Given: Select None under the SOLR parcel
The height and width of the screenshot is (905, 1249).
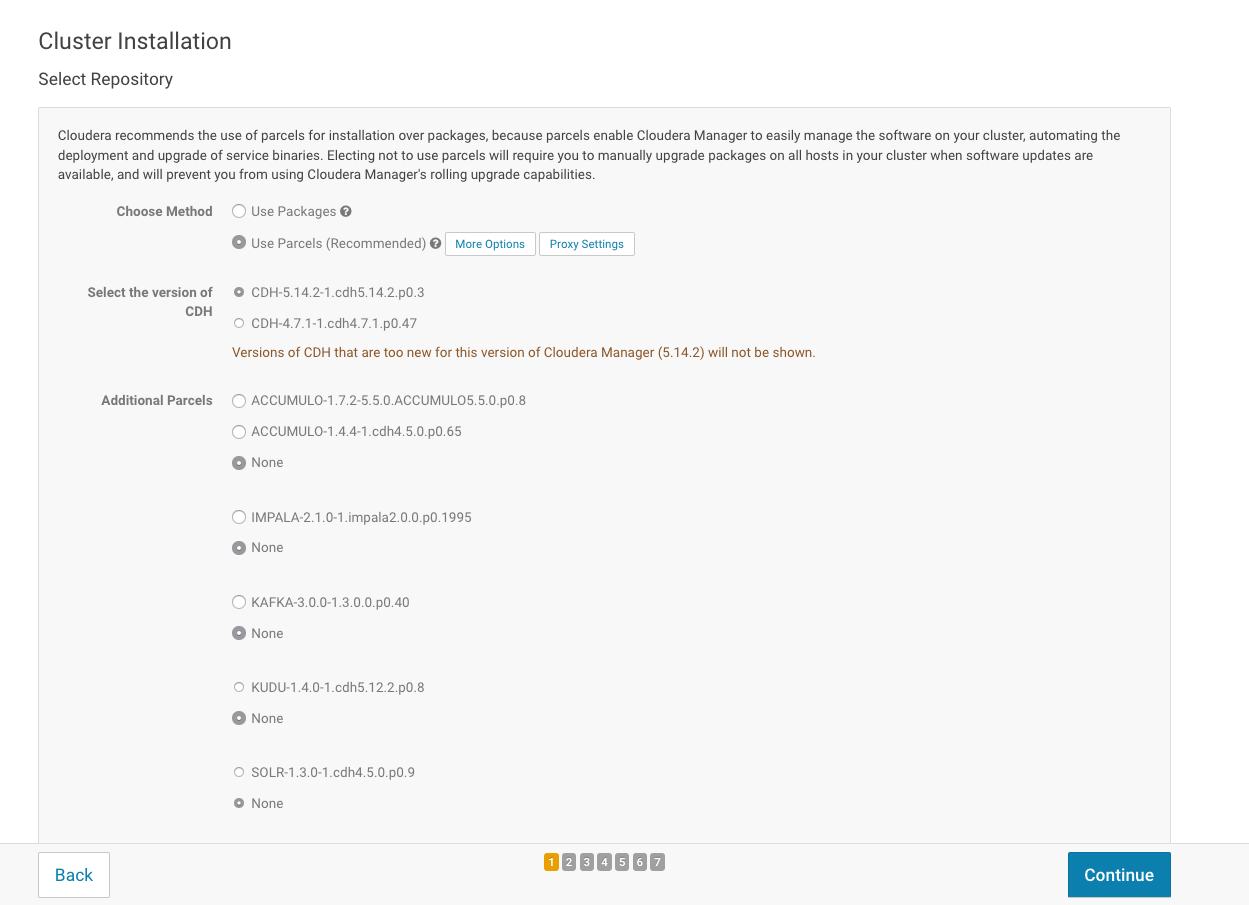Looking at the screenshot, I should (x=239, y=803).
